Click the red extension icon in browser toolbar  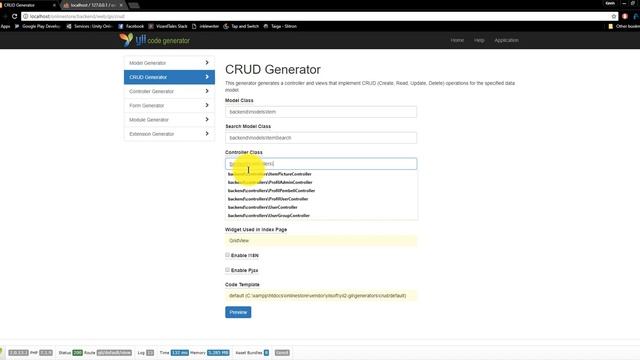click(625, 16)
